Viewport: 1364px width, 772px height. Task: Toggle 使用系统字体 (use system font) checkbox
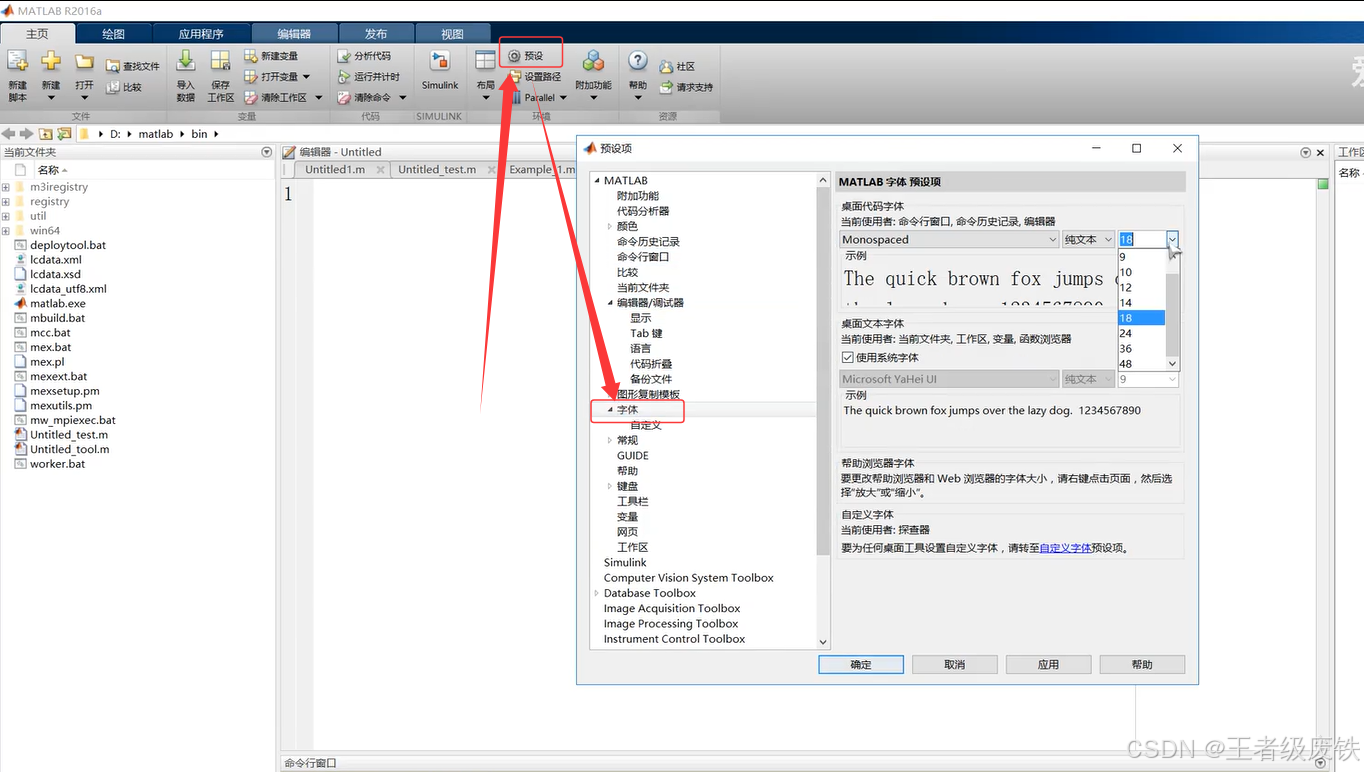pos(847,357)
